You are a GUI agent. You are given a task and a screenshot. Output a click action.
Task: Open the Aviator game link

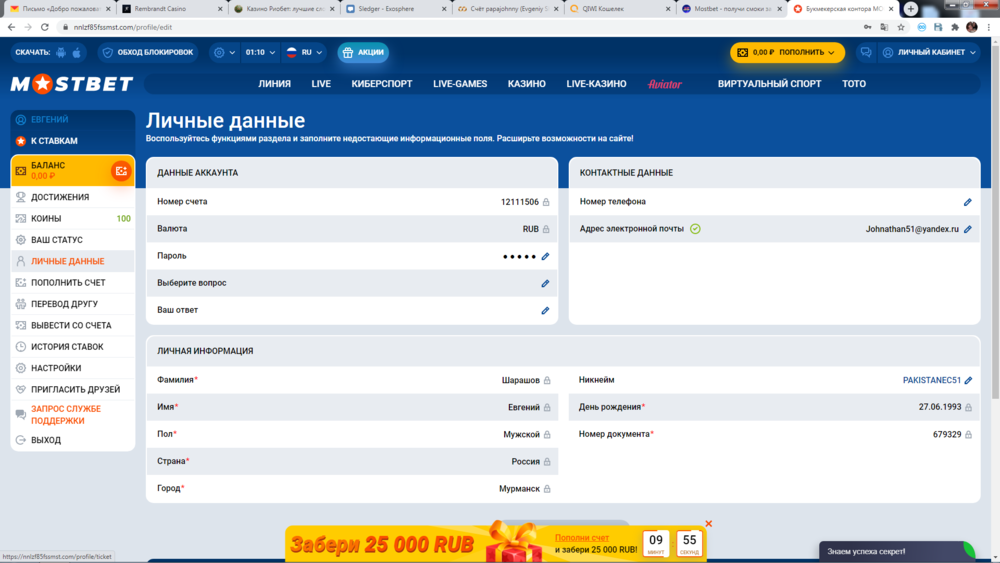[665, 84]
